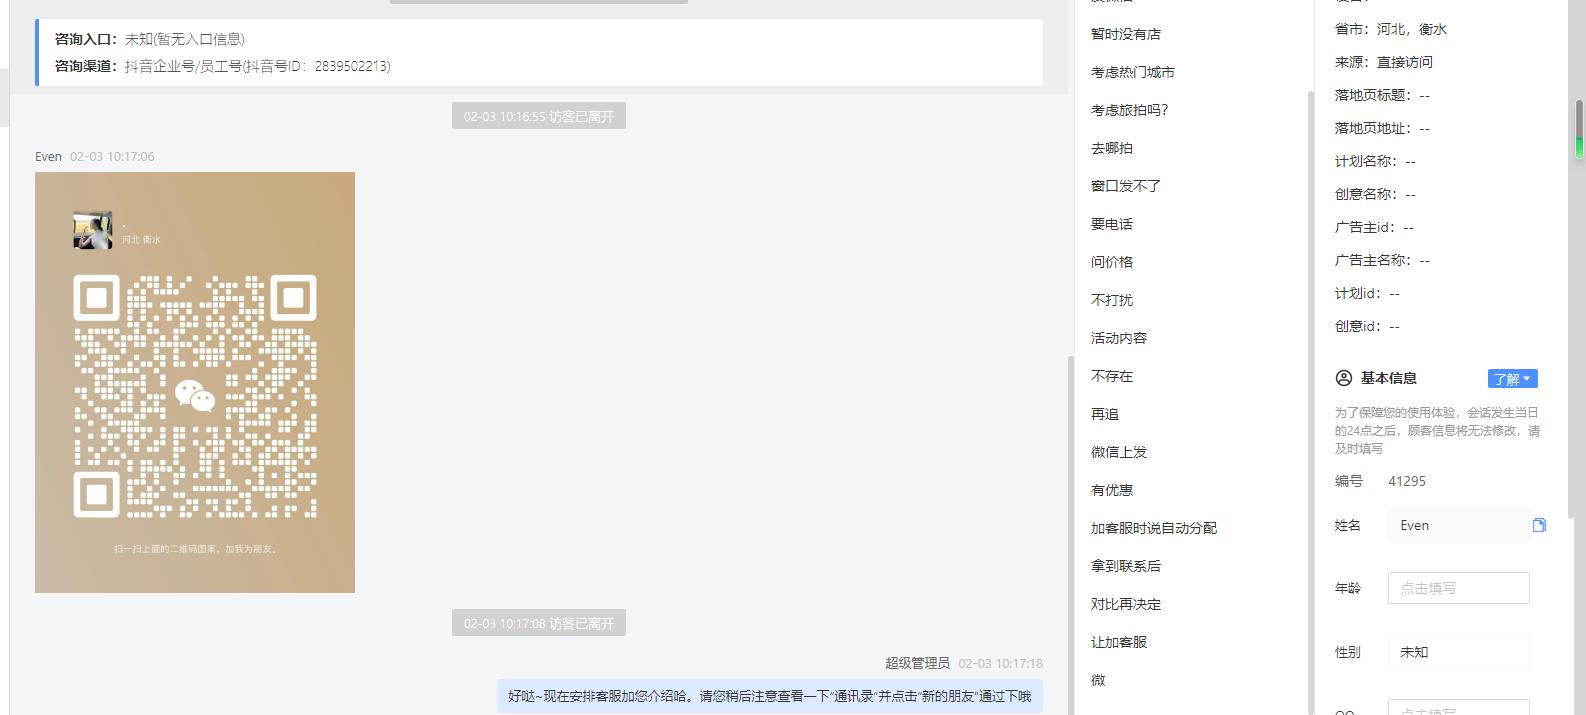Click the 让加客服 quick reply

pos(1119,642)
